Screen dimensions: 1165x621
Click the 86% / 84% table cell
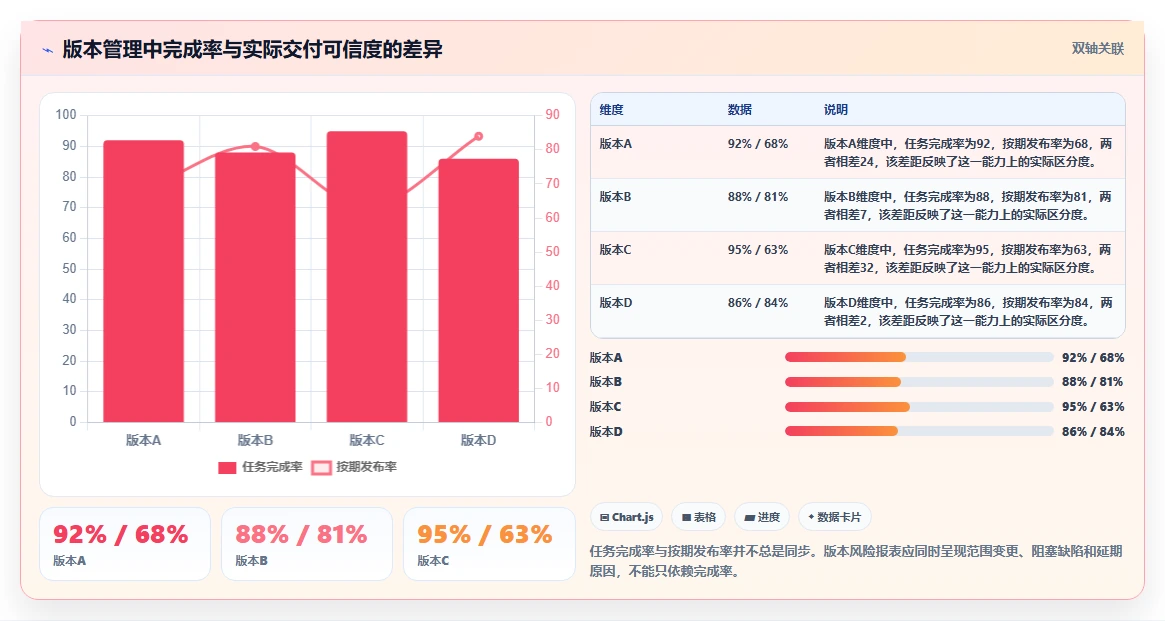758,302
